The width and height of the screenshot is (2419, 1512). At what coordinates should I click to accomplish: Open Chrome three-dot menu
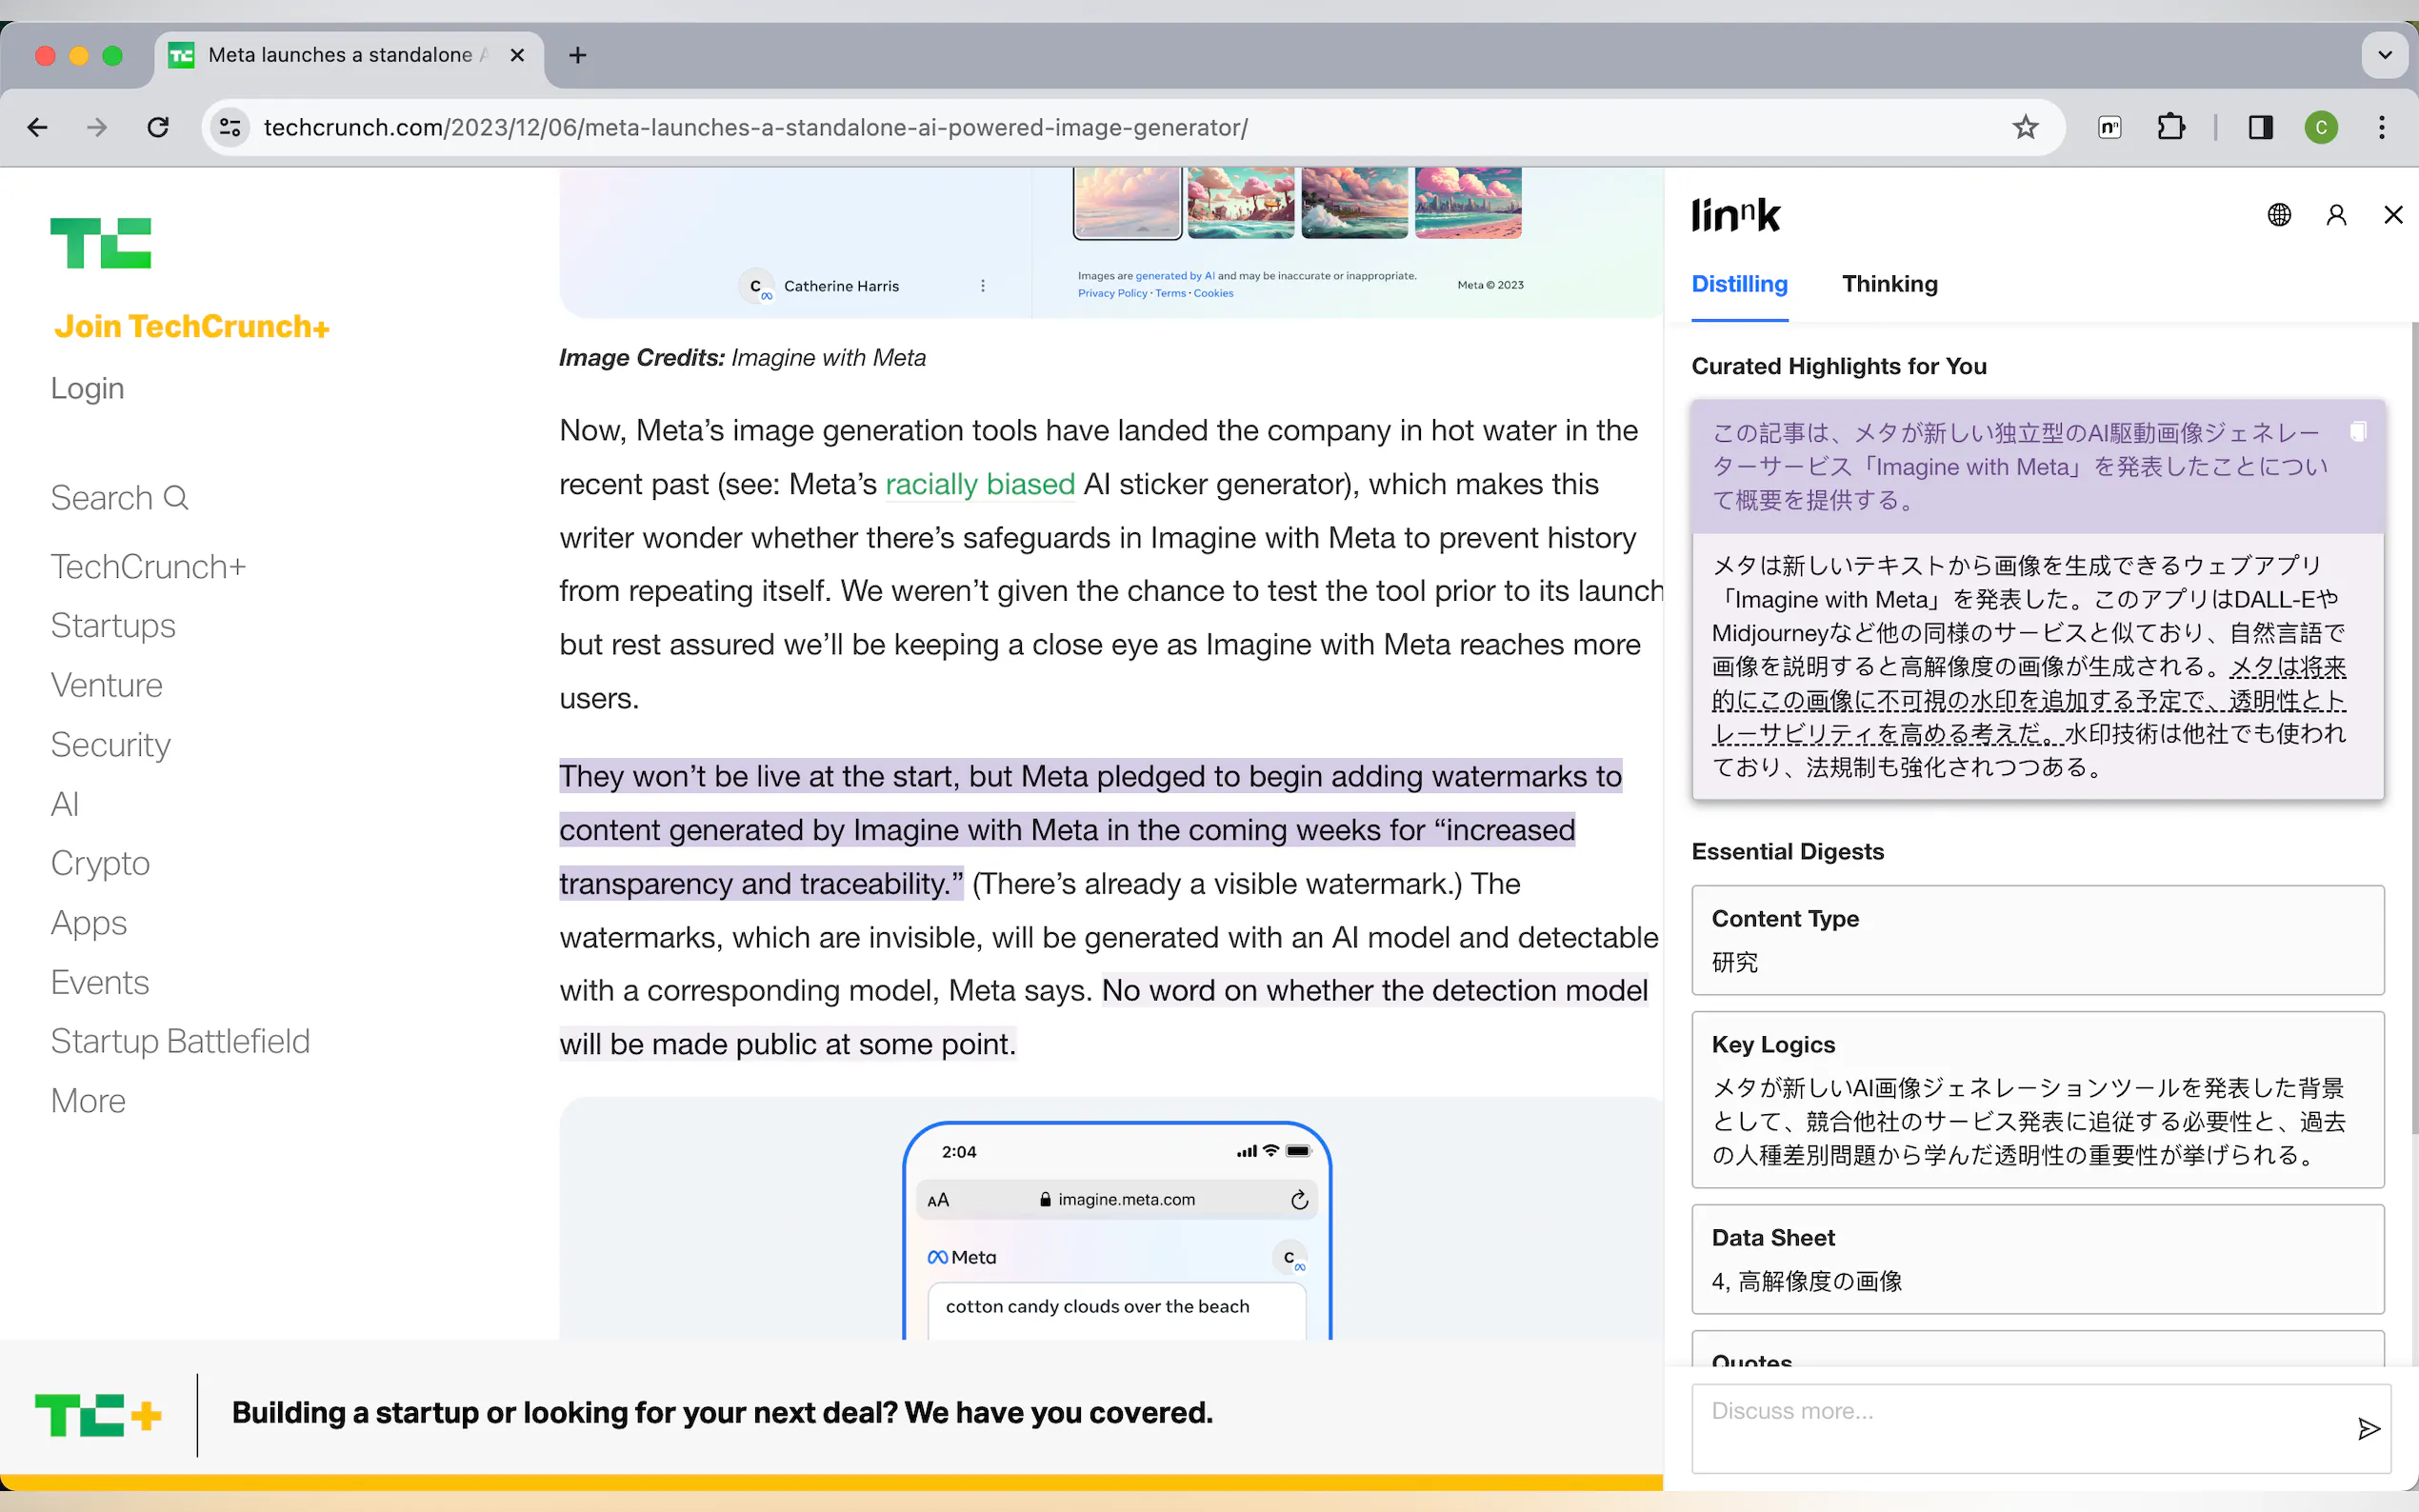point(2381,127)
